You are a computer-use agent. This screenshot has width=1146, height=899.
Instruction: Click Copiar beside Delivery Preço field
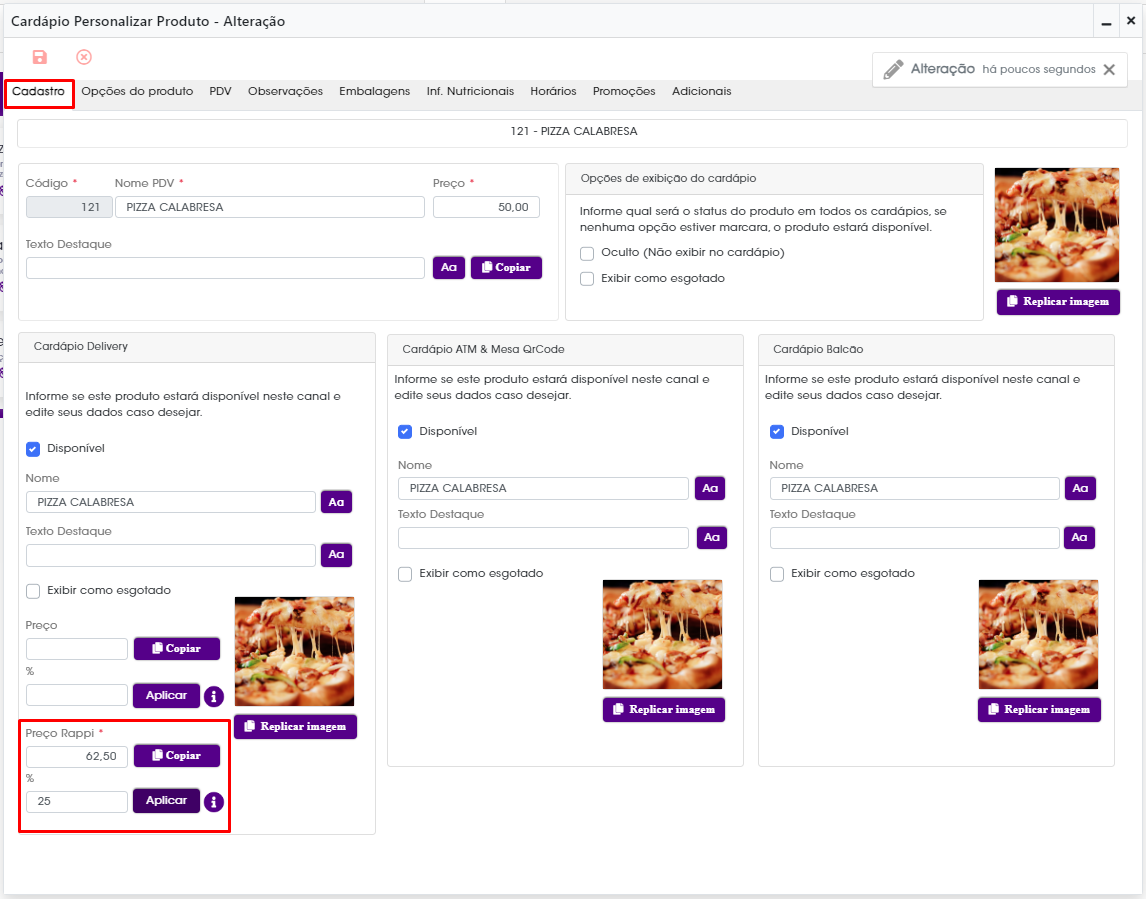pyautogui.click(x=177, y=648)
